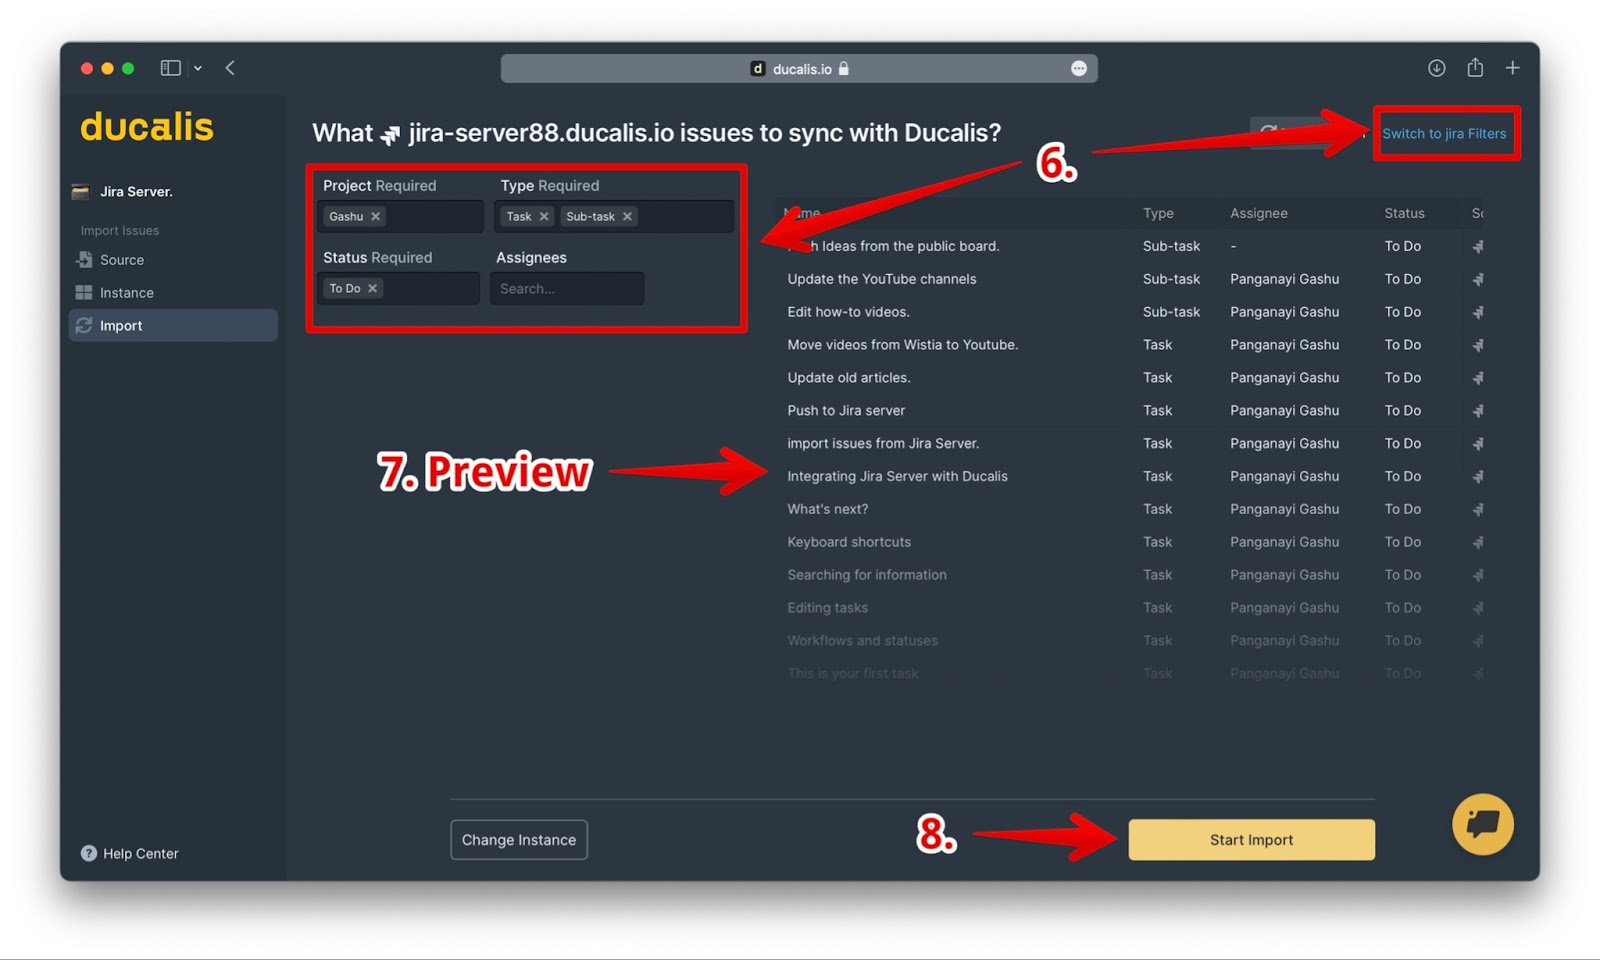Click the Jira Server. label in sidebar
1600x960 pixels.
[136, 191]
